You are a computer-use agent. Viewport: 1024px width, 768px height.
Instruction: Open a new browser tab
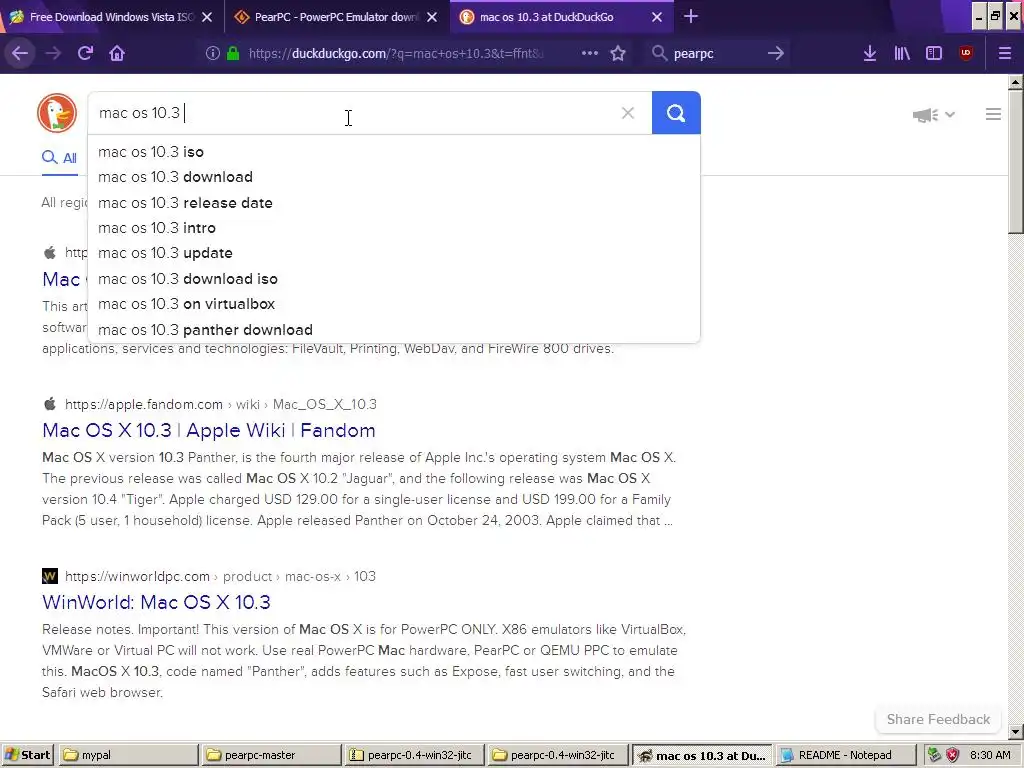690,17
